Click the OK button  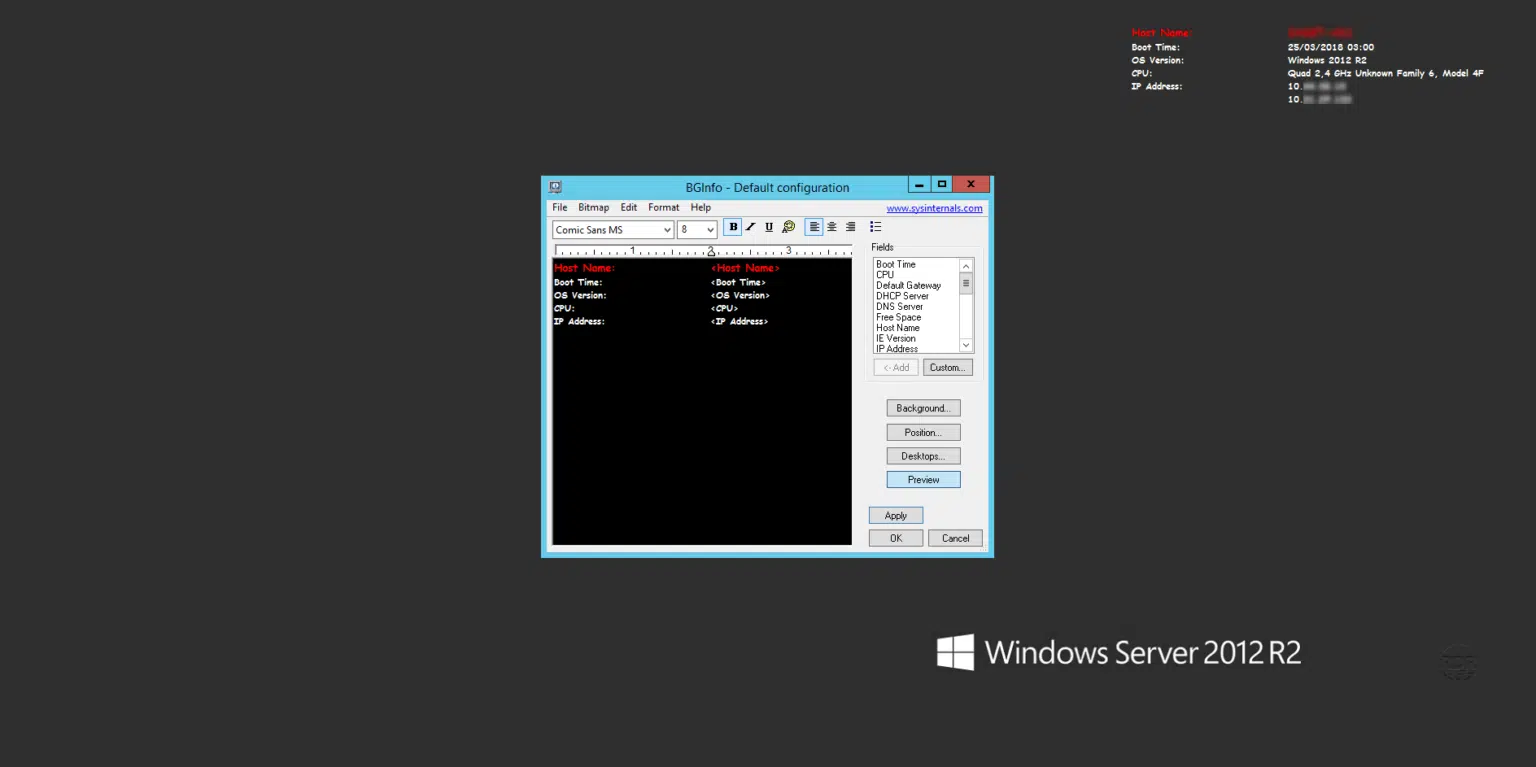(x=896, y=538)
